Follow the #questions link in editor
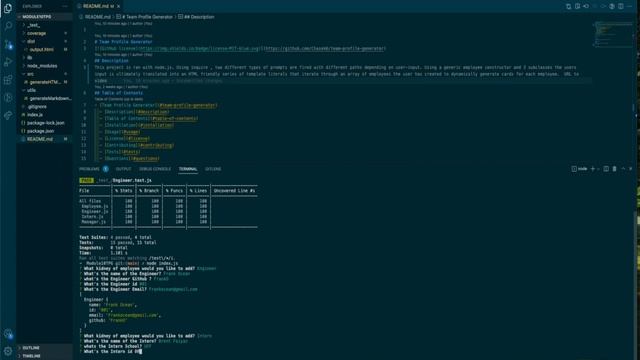The height and width of the screenshot is (360, 640). pos(146,158)
